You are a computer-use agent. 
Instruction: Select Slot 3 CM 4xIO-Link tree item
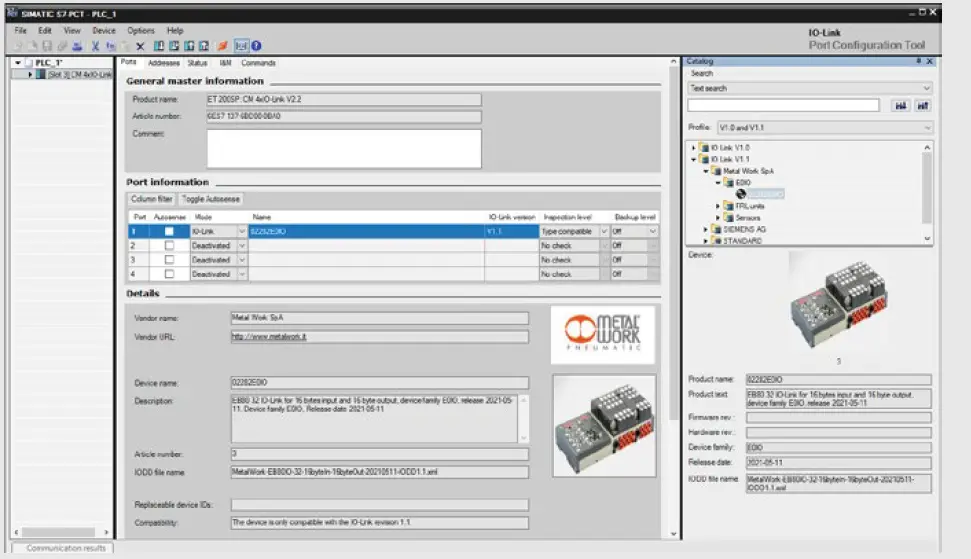[78, 75]
